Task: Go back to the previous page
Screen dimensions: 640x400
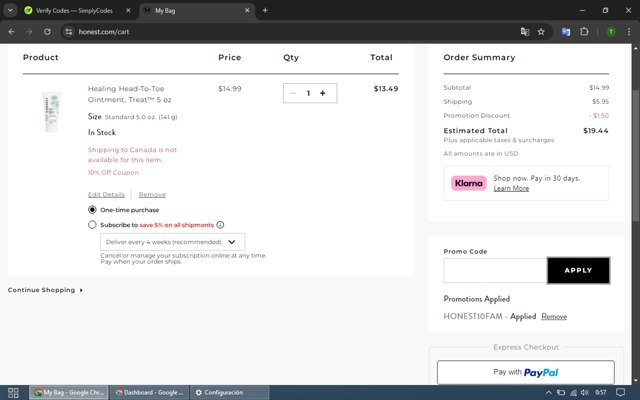Action: coord(11,31)
